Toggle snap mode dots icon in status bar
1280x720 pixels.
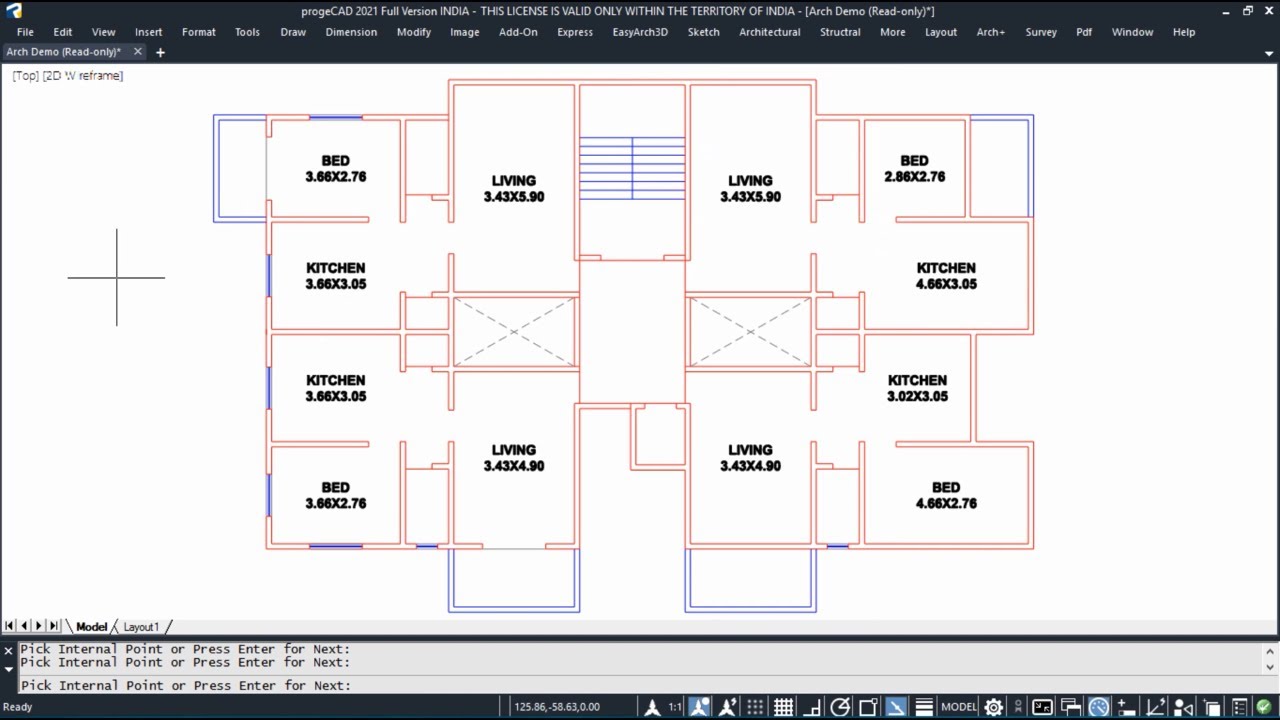point(755,707)
